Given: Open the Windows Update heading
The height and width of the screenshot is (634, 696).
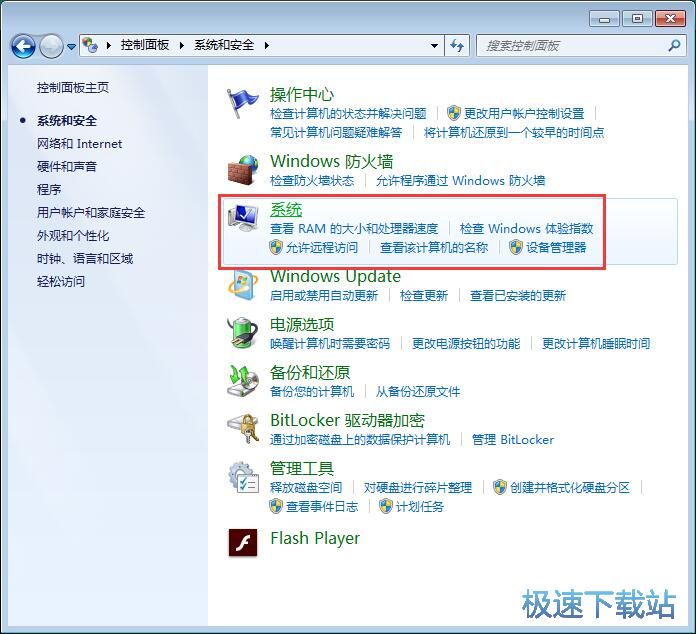Looking at the screenshot, I should (x=335, y=276).
